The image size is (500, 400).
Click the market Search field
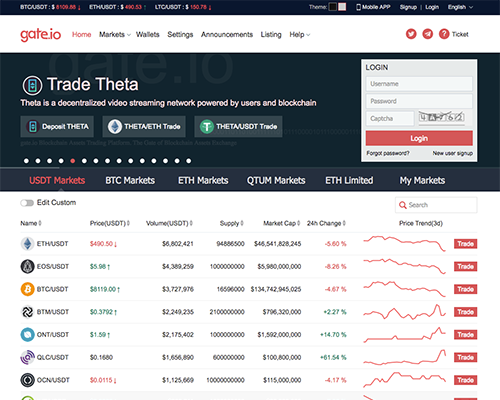pyautogui.click(x=436, y=205)
